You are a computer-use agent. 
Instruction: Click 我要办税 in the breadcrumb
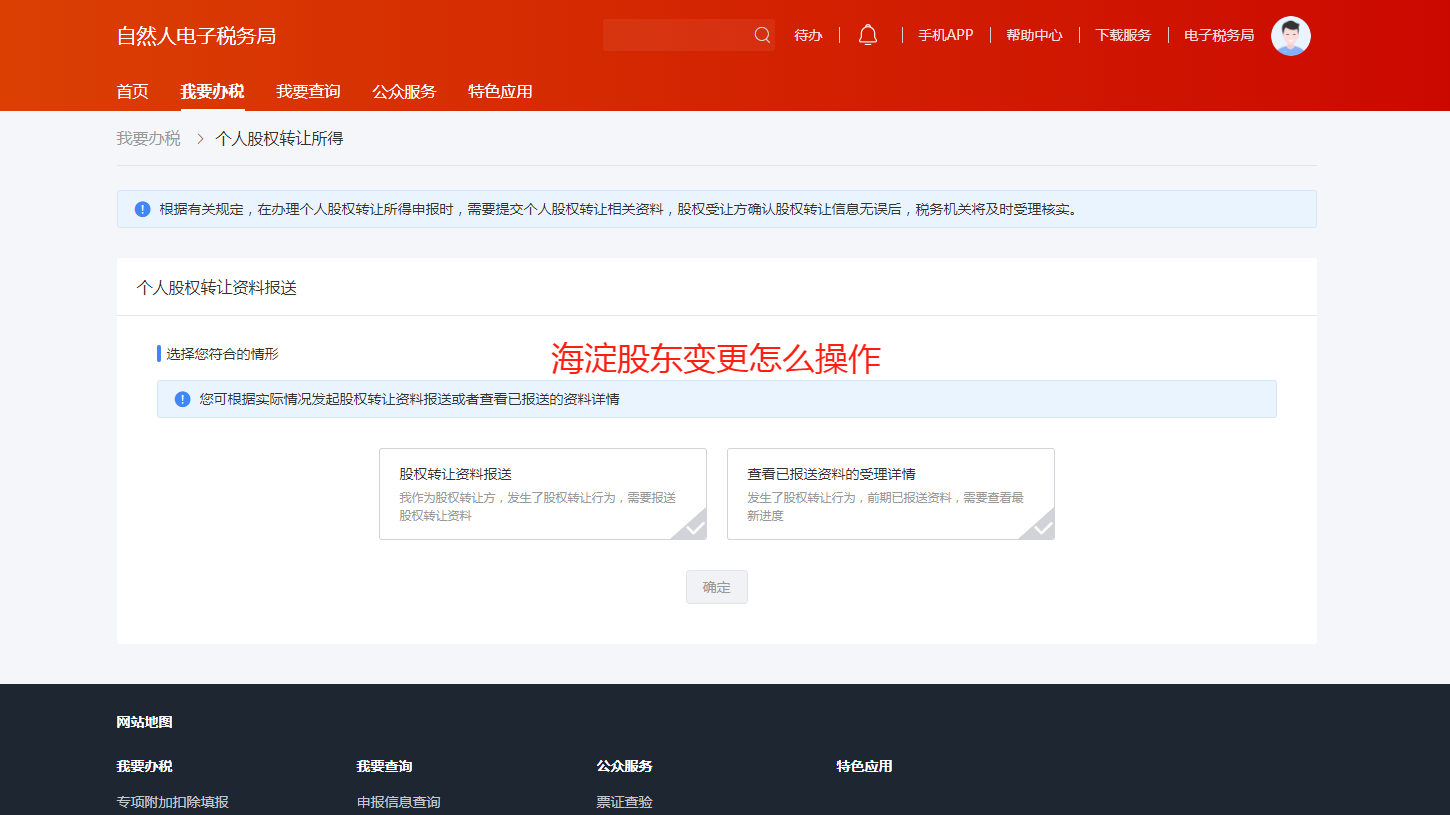coord(148,137)
